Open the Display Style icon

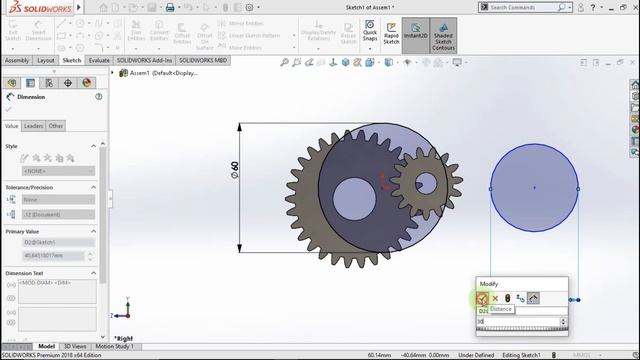tap(388, 62)
